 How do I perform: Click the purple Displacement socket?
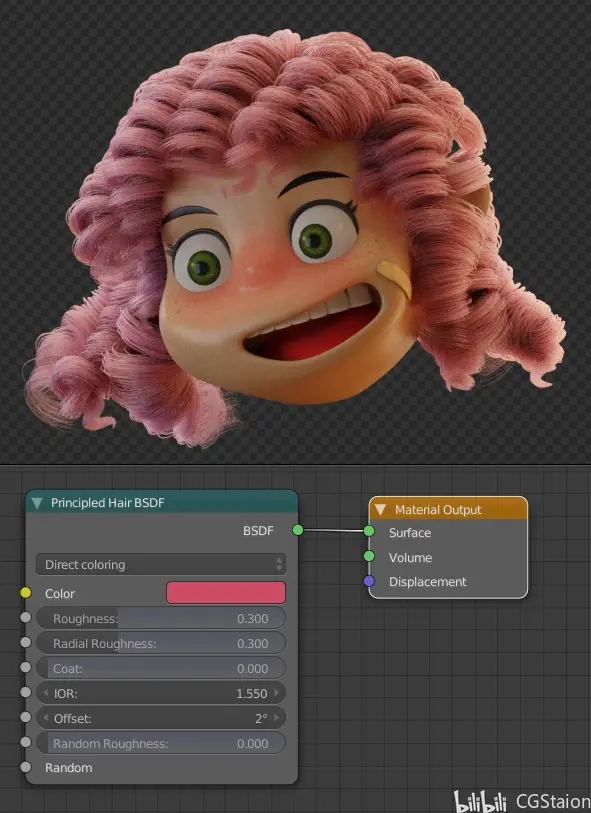(369, 581)
